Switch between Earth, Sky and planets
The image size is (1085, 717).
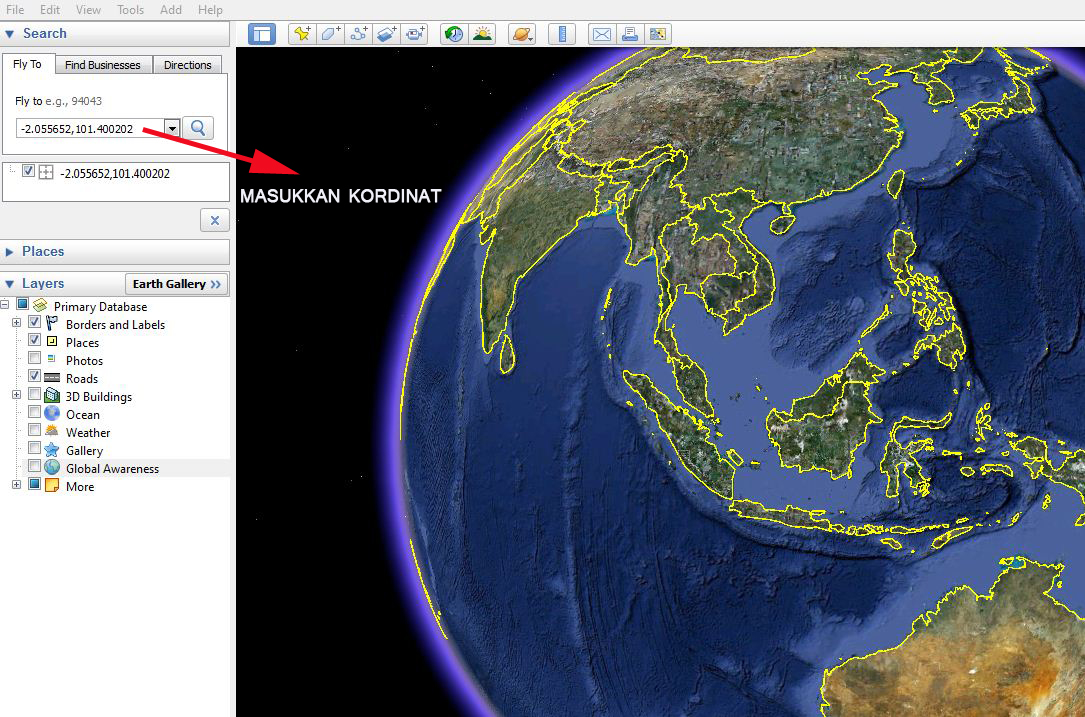click(x=522, y=34)
